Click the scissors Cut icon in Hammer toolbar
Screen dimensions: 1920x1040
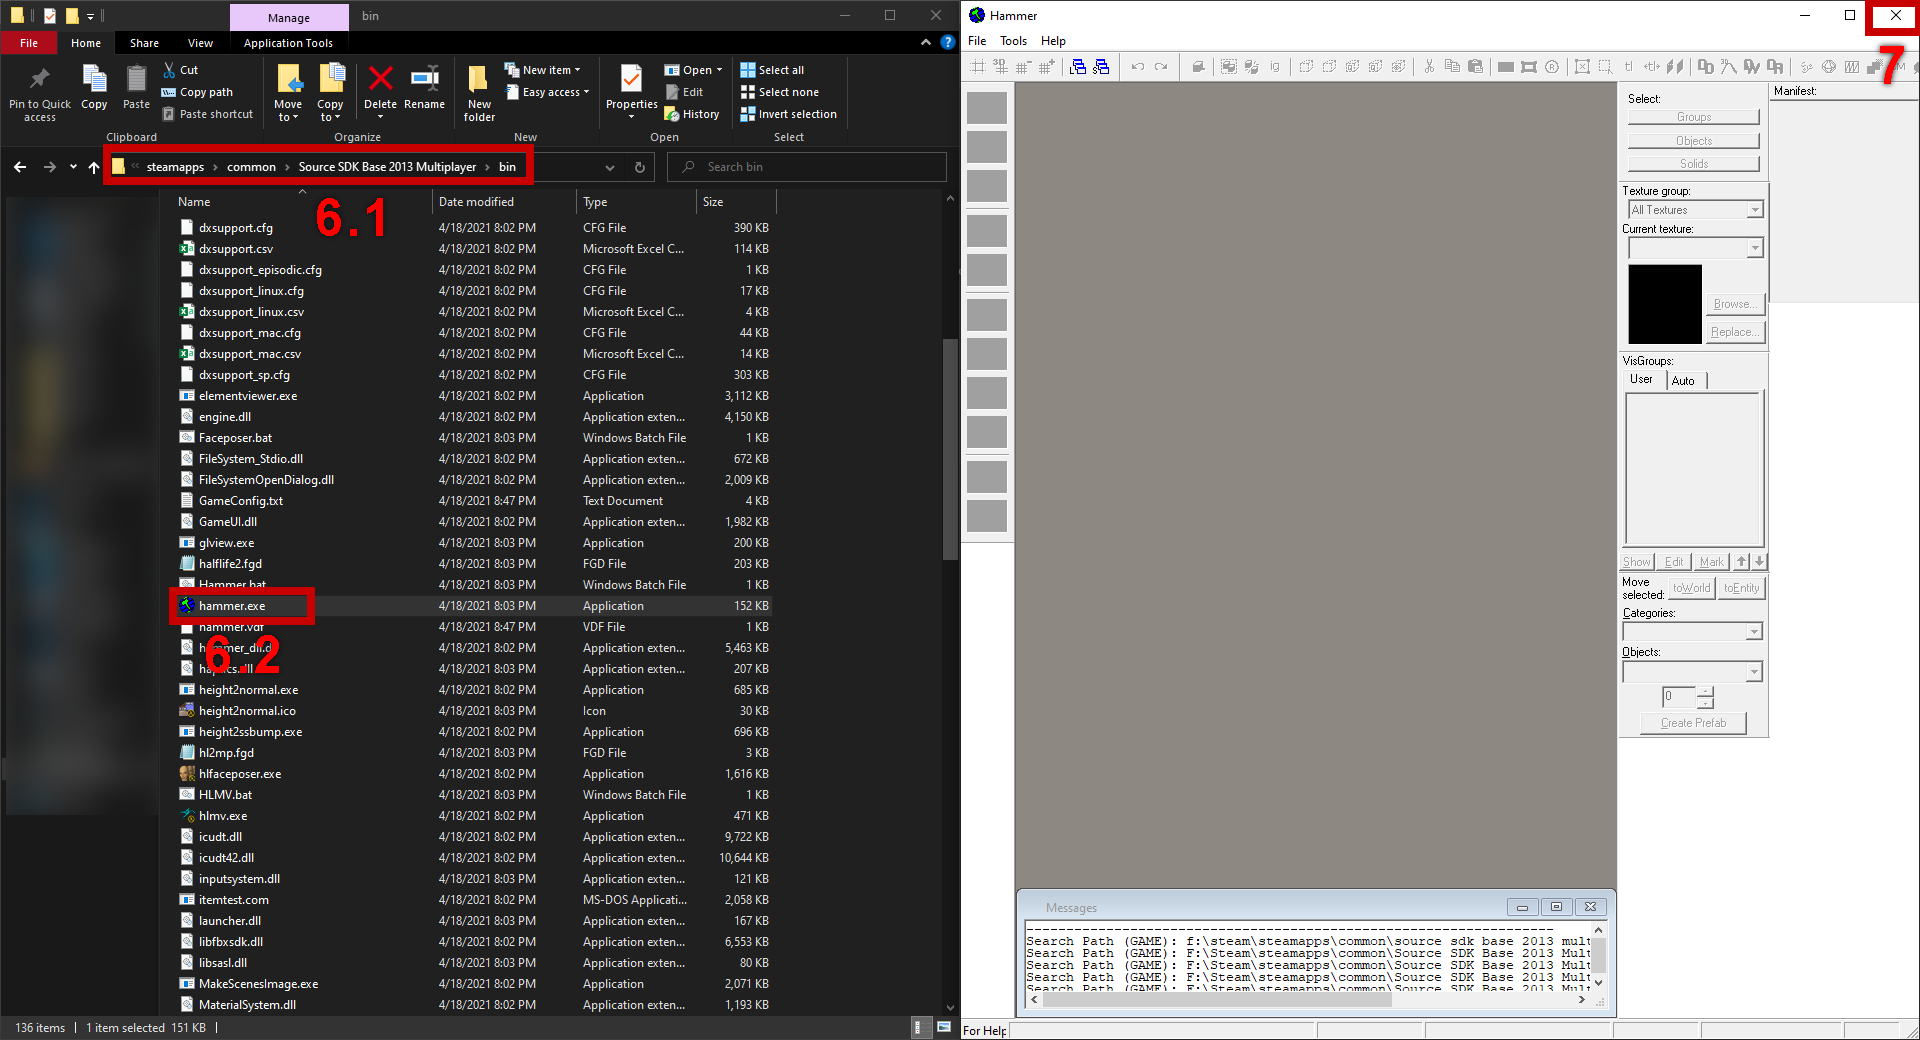click(1429, 67)
